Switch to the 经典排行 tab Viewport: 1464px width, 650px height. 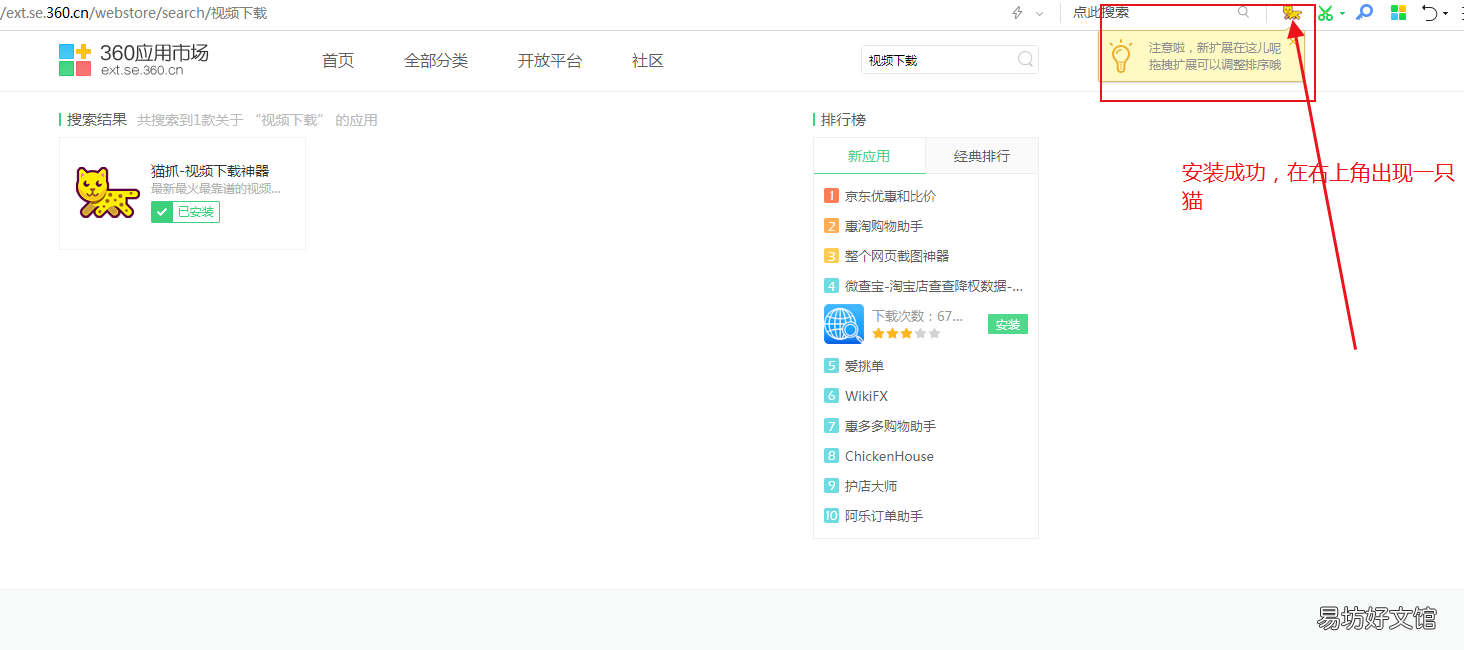click(x=982, y=156)
